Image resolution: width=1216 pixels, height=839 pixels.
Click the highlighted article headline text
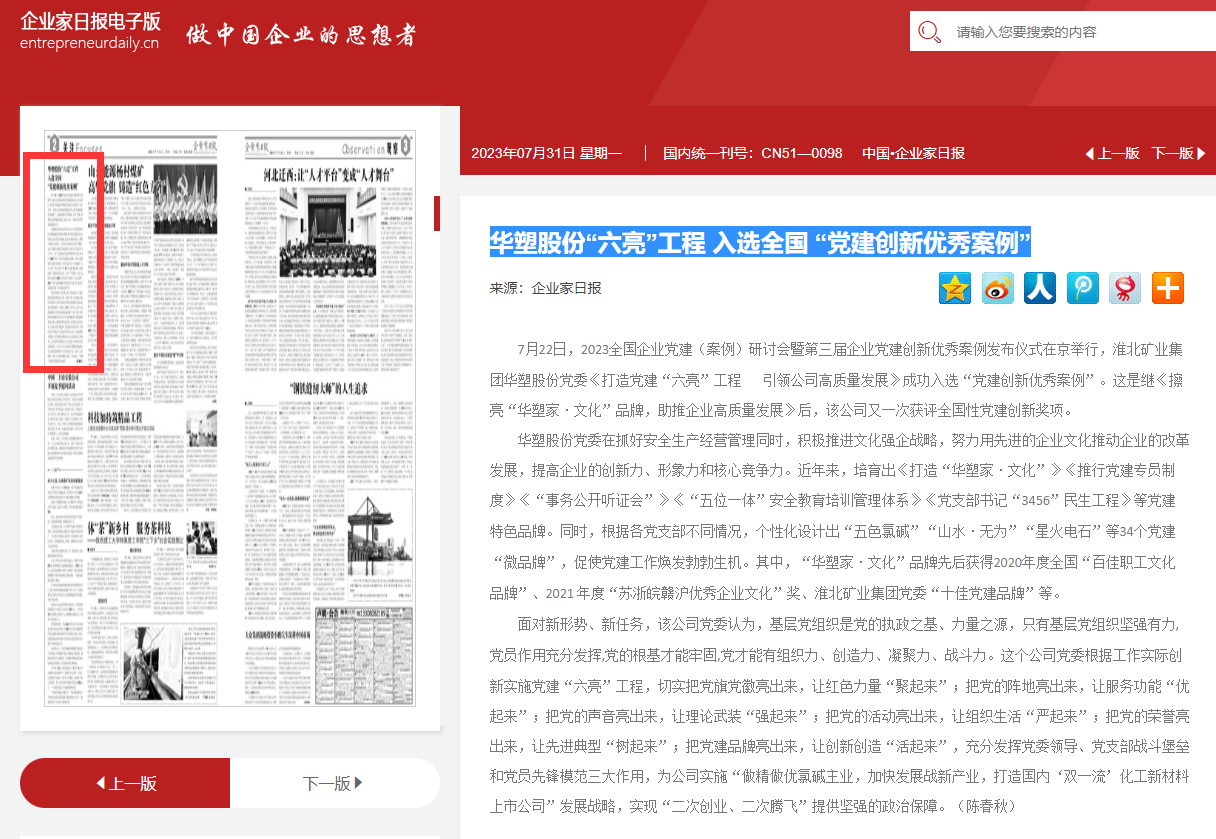click(760, 242)
